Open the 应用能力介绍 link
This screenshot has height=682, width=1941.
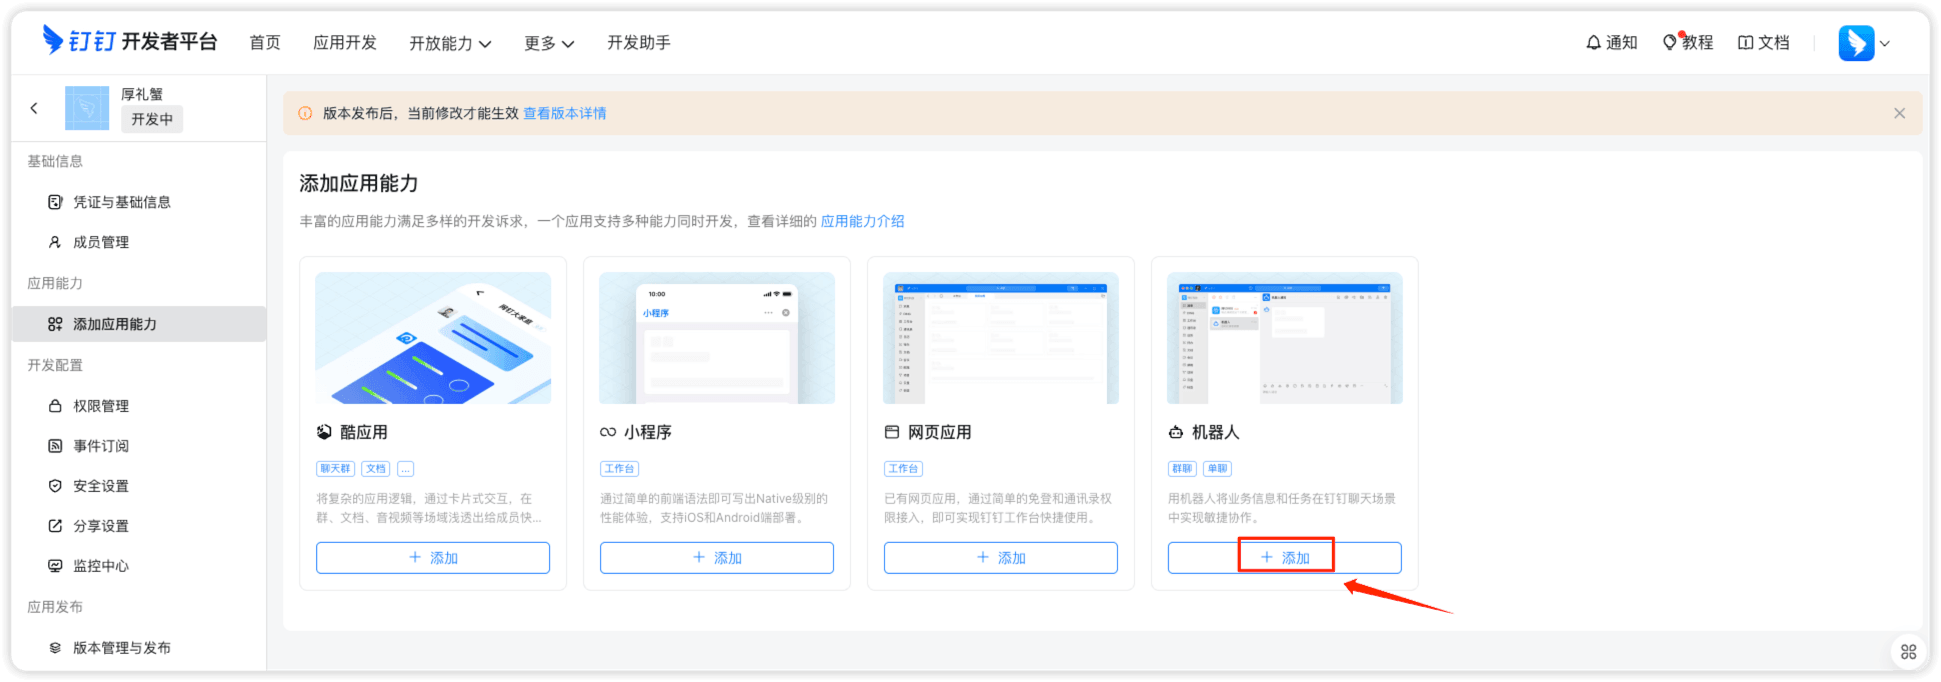tap(862, 221)
